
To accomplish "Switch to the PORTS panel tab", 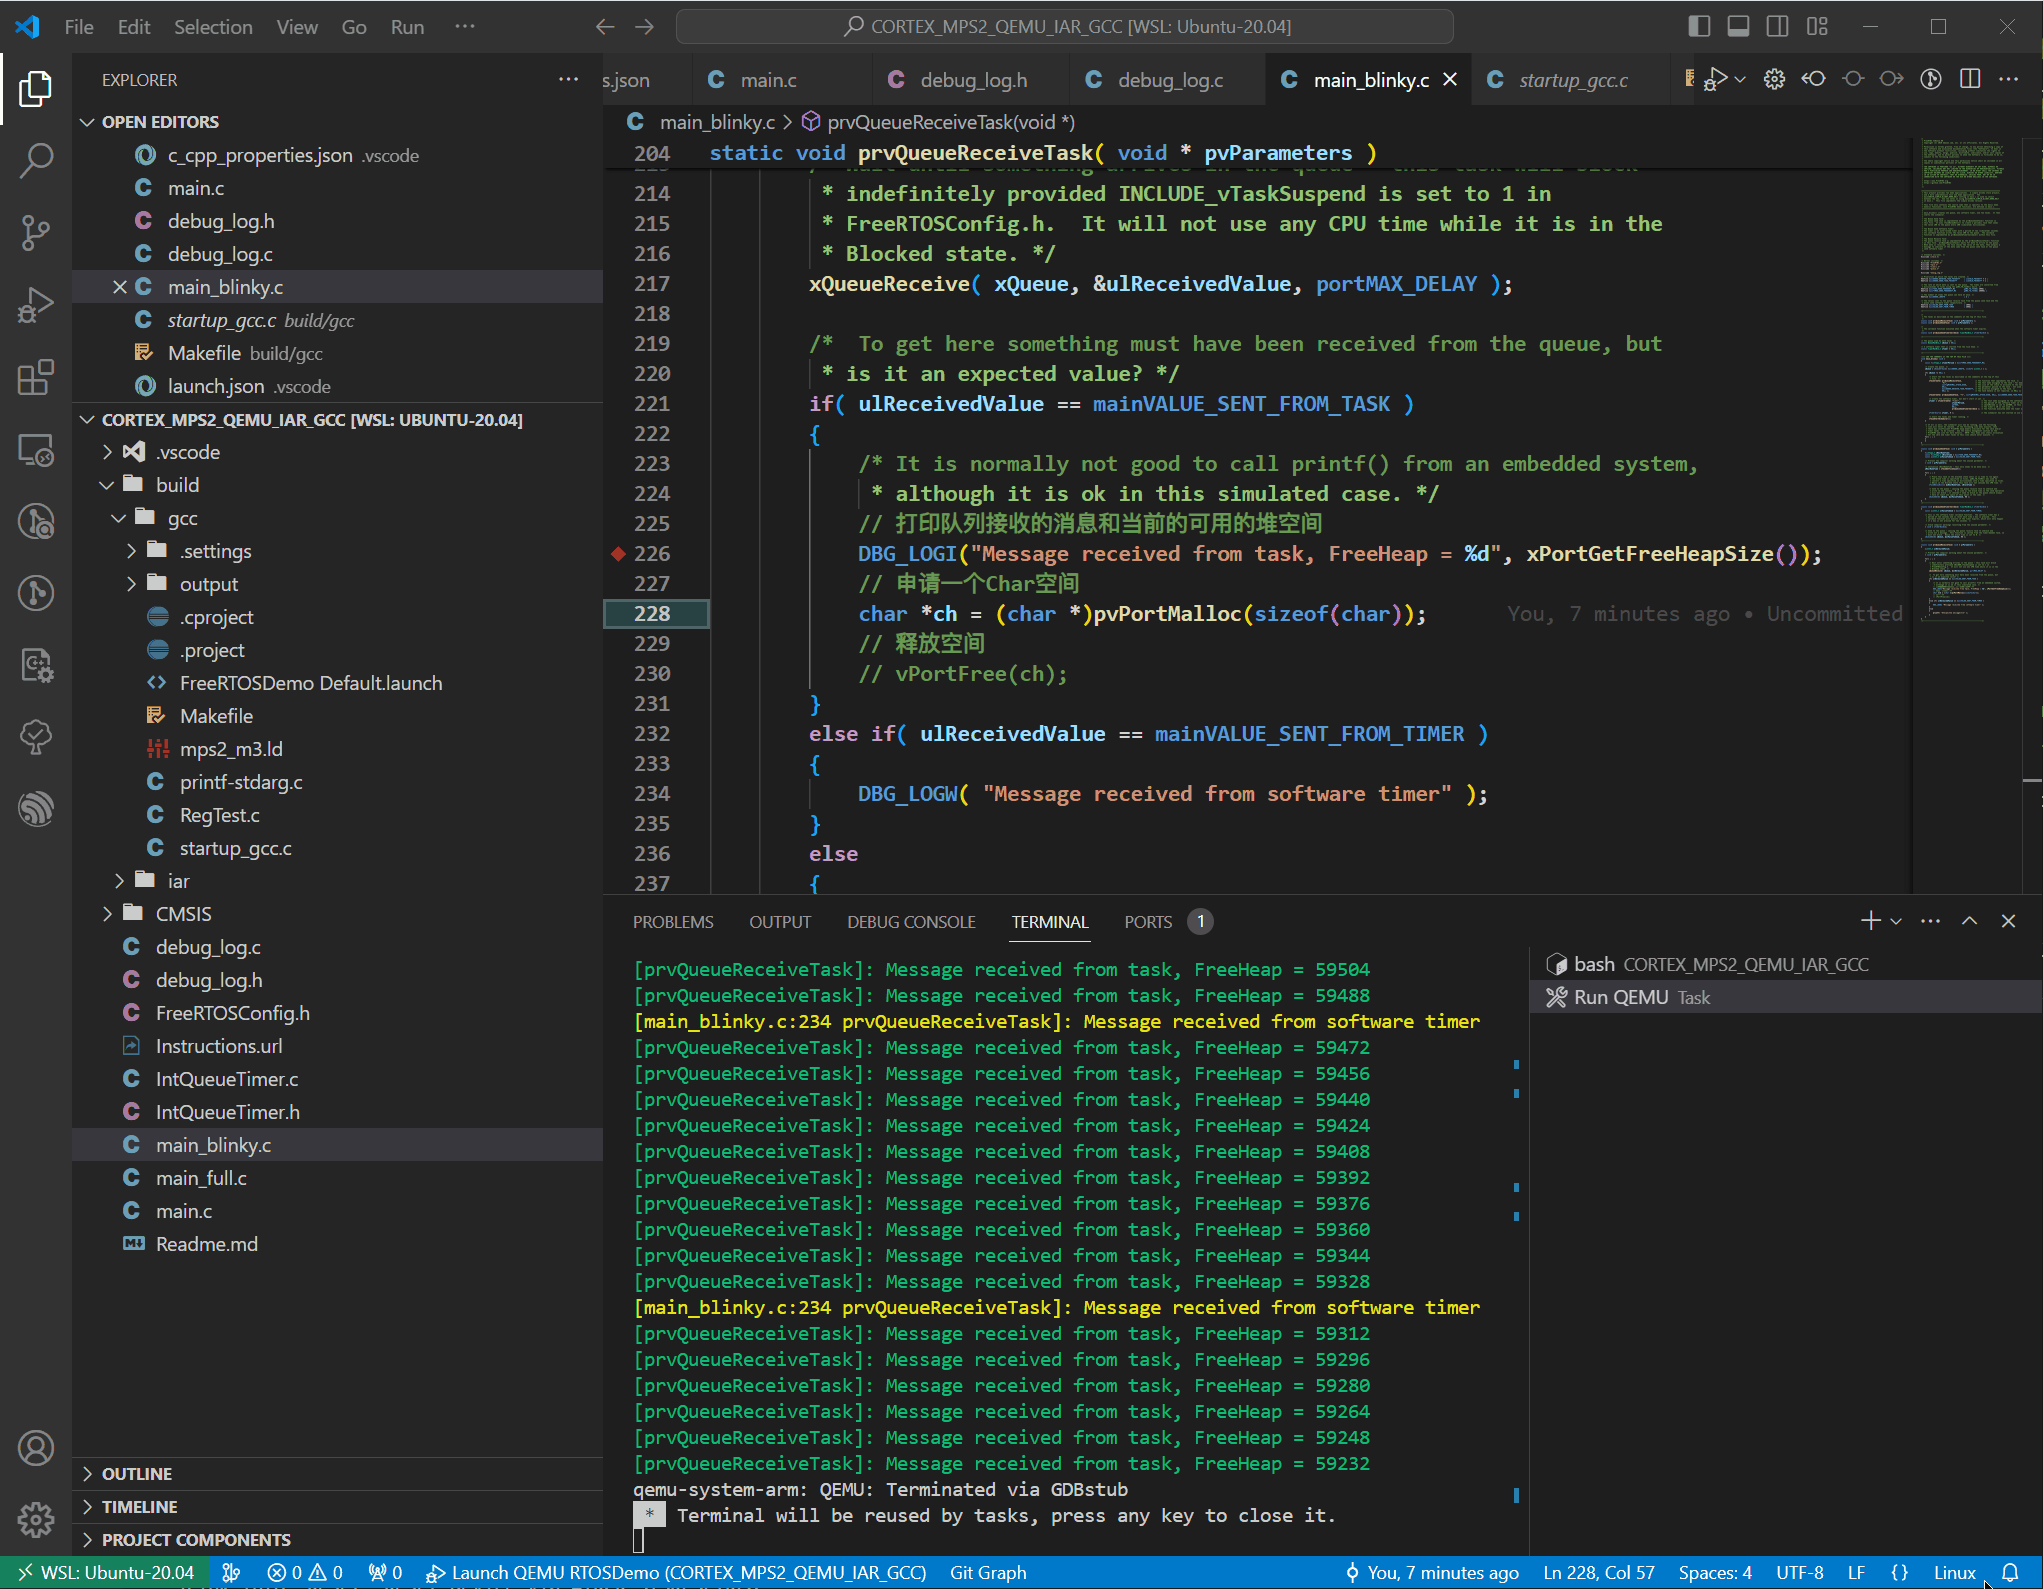I will [x=1147, y=922].
